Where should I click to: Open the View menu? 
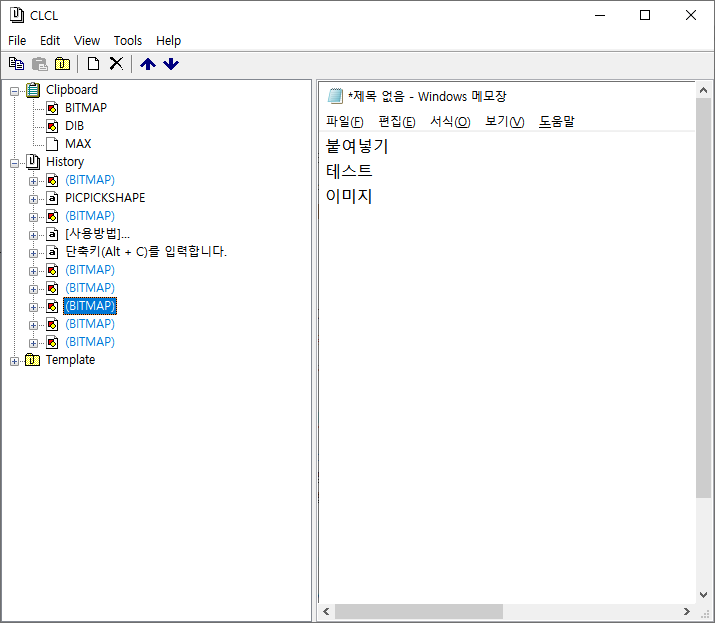pyautogui.click(x=87, y=41)
